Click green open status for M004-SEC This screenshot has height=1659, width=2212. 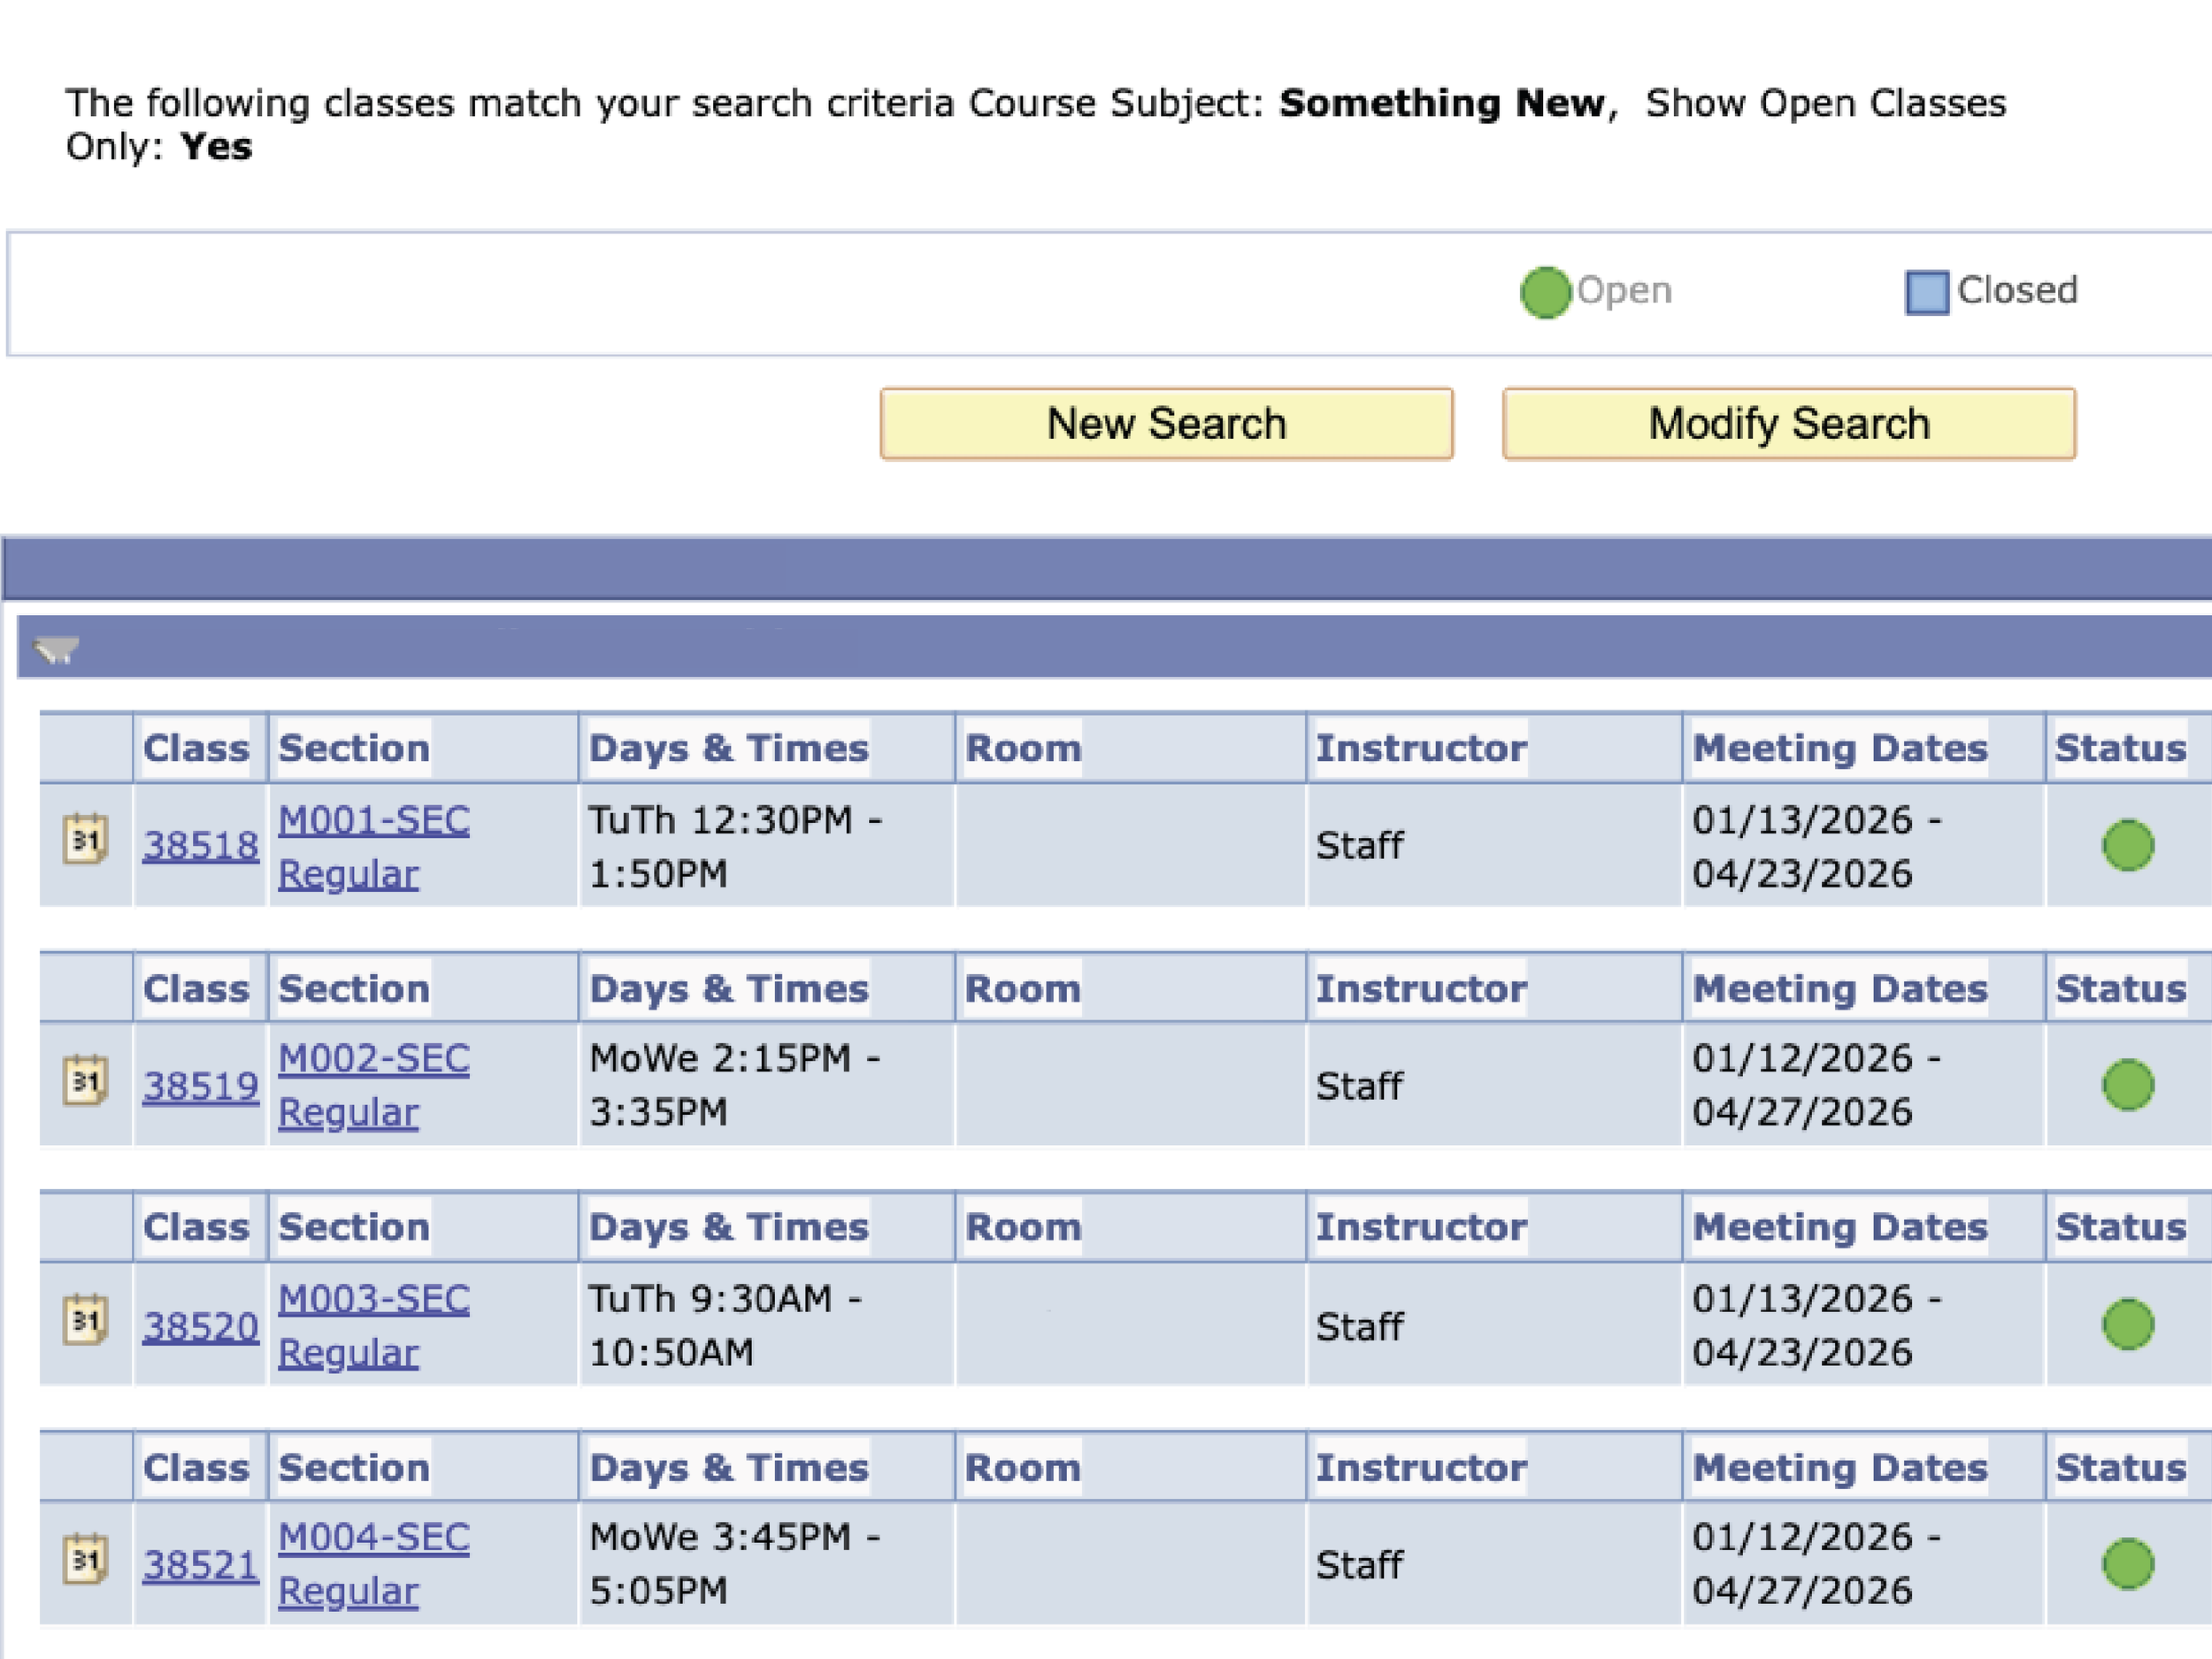pyautogui.click(x=2127, y=1564)
